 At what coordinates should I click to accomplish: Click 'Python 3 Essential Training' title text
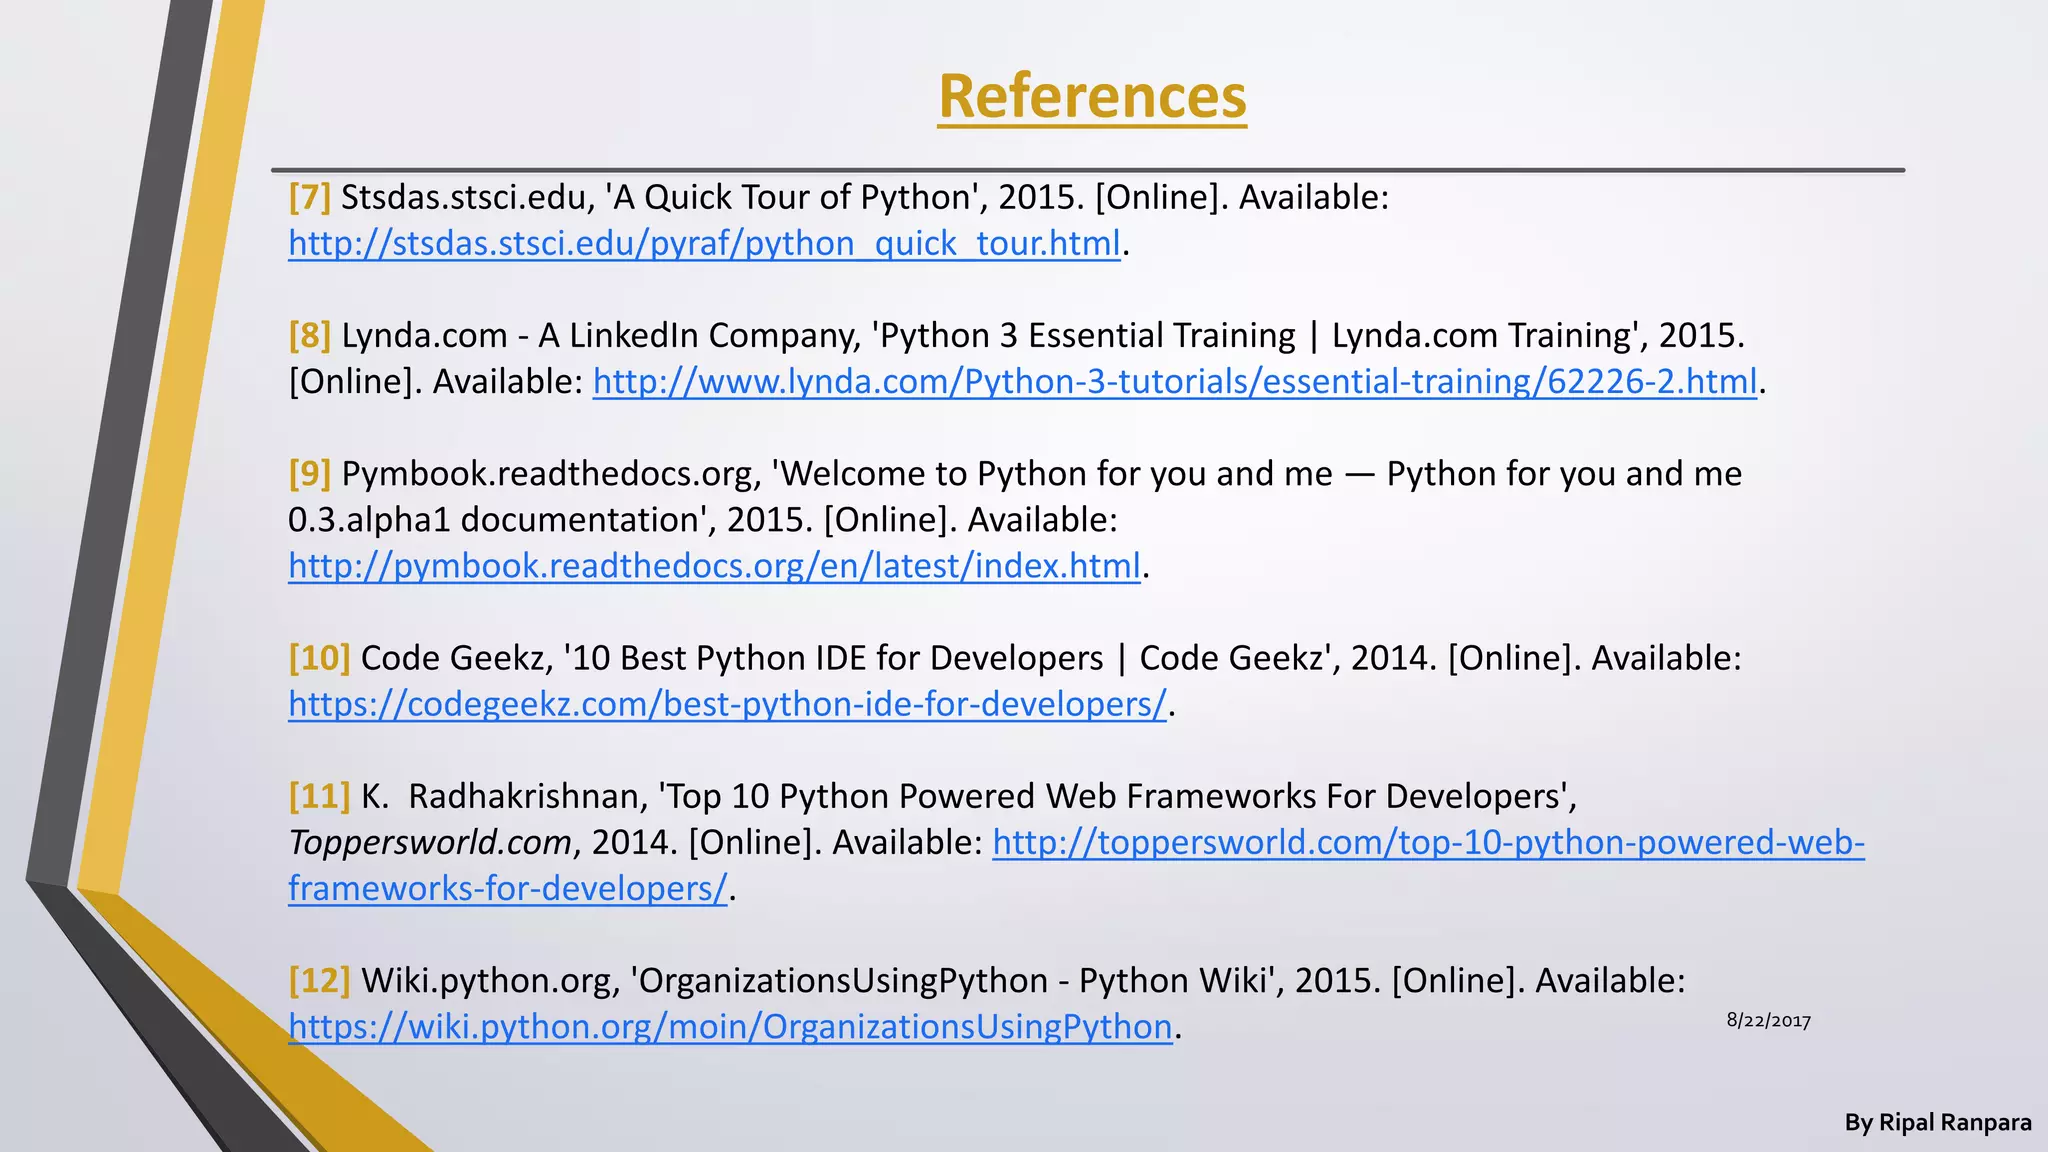(x=1088, y=335)
